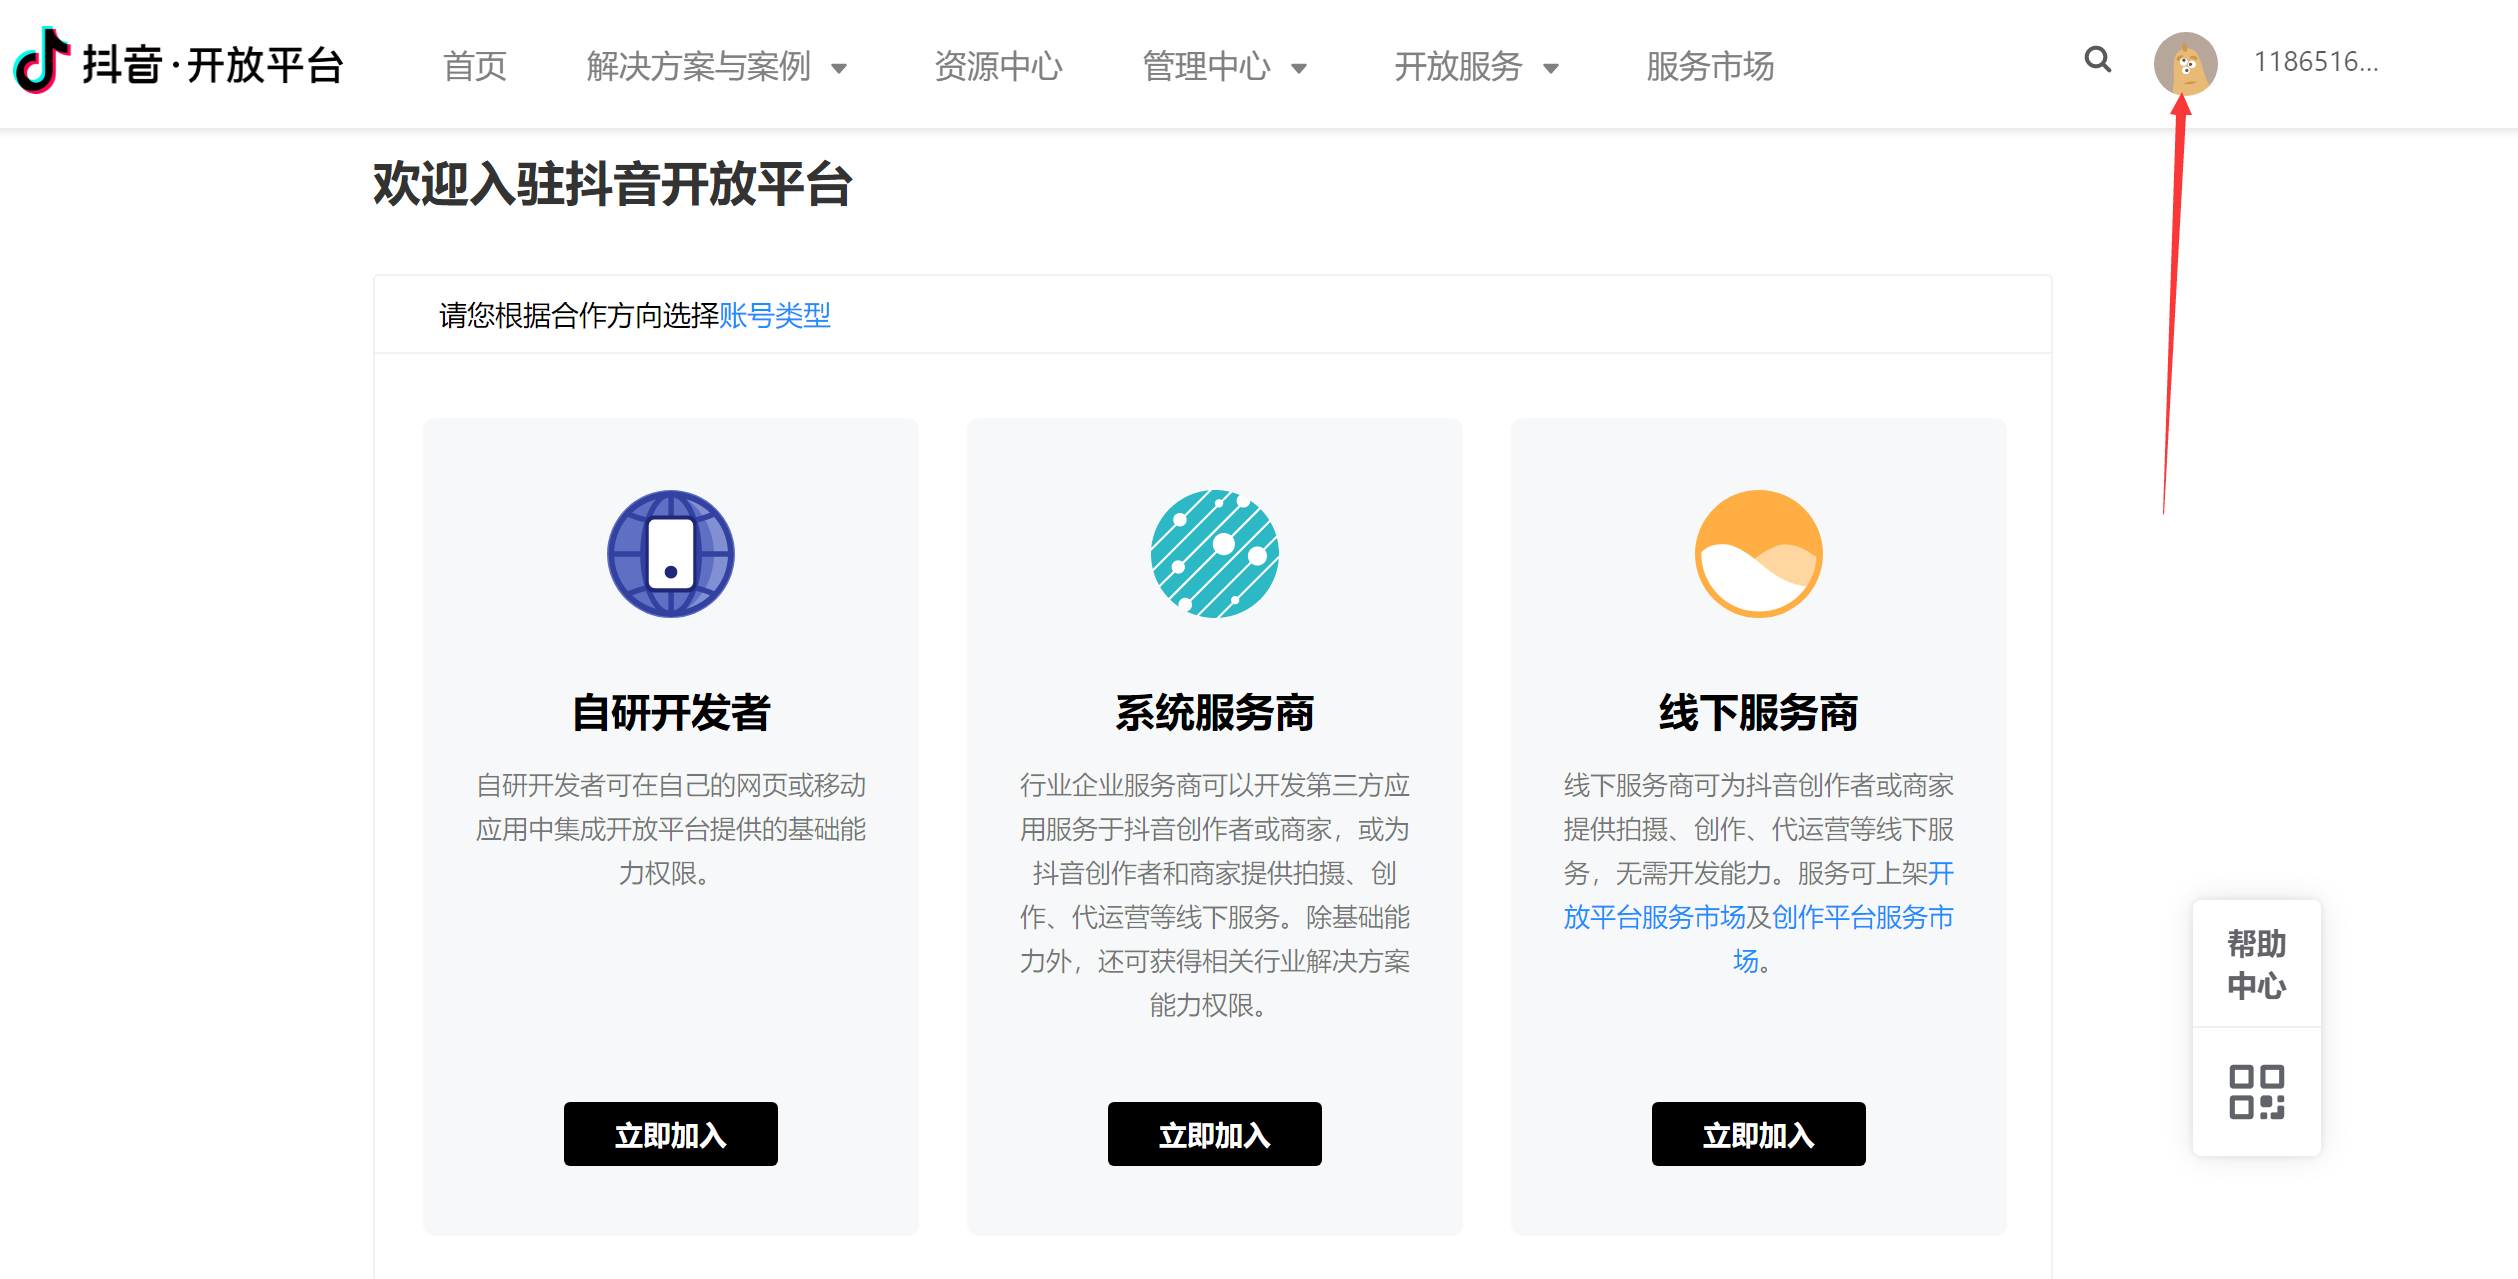Select the 资源中心 navigation item
Image resolution: width=2518 pixels, height=1279 pixels.
click(998, 67)
